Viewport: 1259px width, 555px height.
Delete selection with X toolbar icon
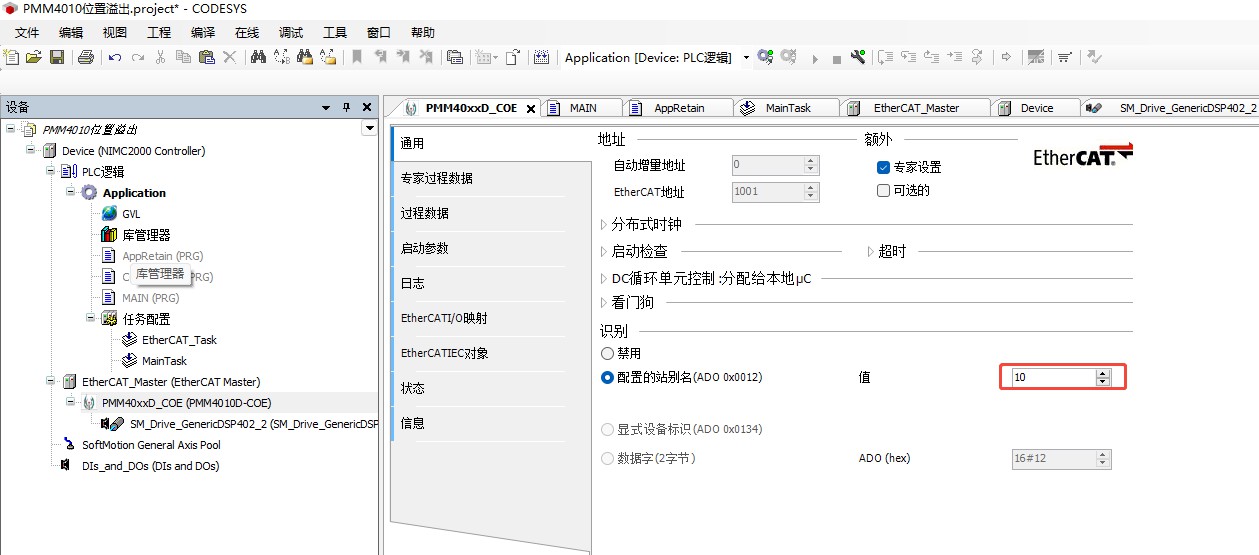(x=229, y=57)
